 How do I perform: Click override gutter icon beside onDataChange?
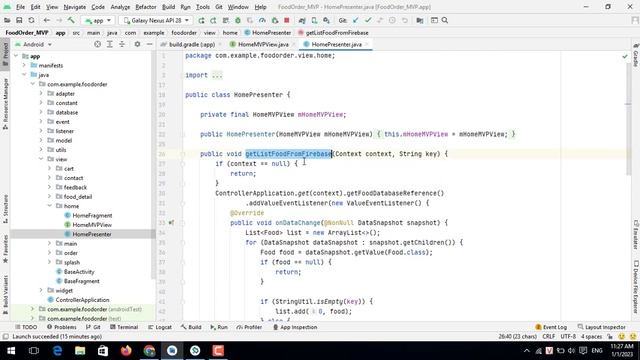pyautogui.click(x=172, y=223)
